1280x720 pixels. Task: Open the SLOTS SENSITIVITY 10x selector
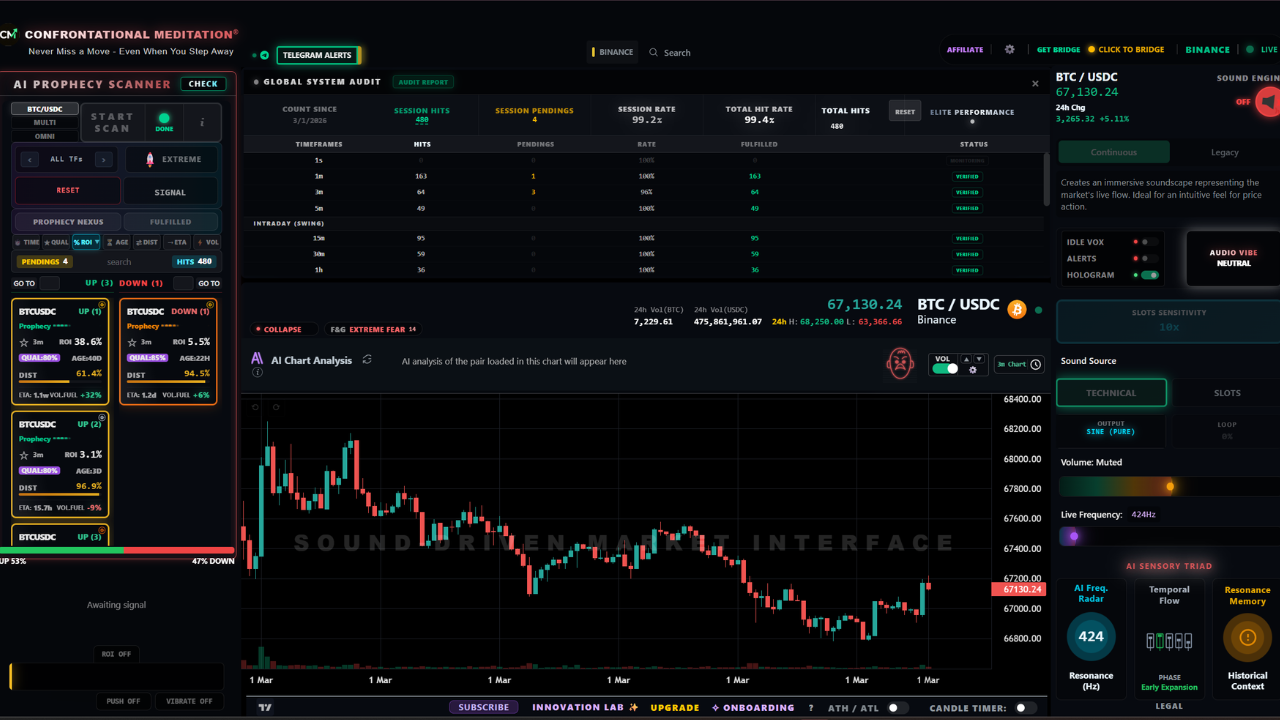coord(1168,320)
